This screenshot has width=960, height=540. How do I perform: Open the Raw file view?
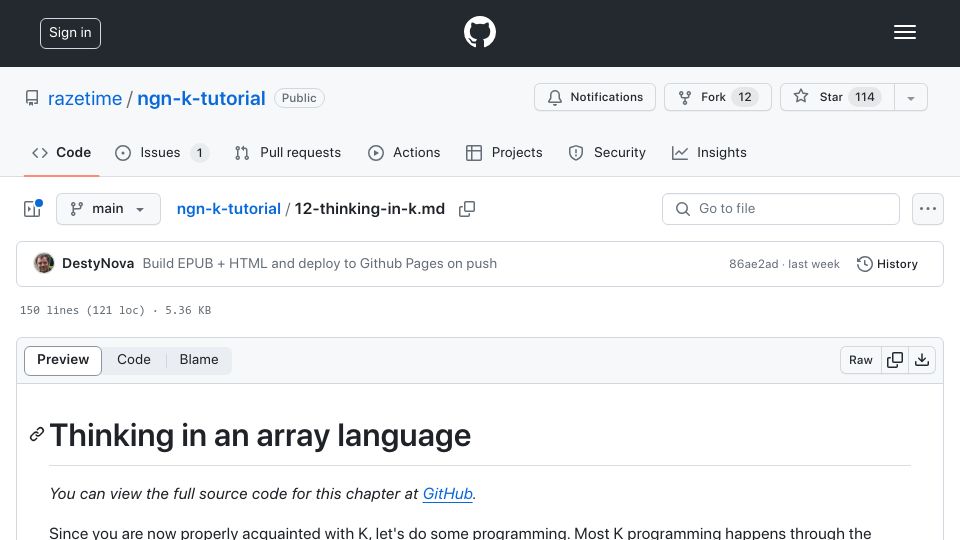(x=860, y=360)
